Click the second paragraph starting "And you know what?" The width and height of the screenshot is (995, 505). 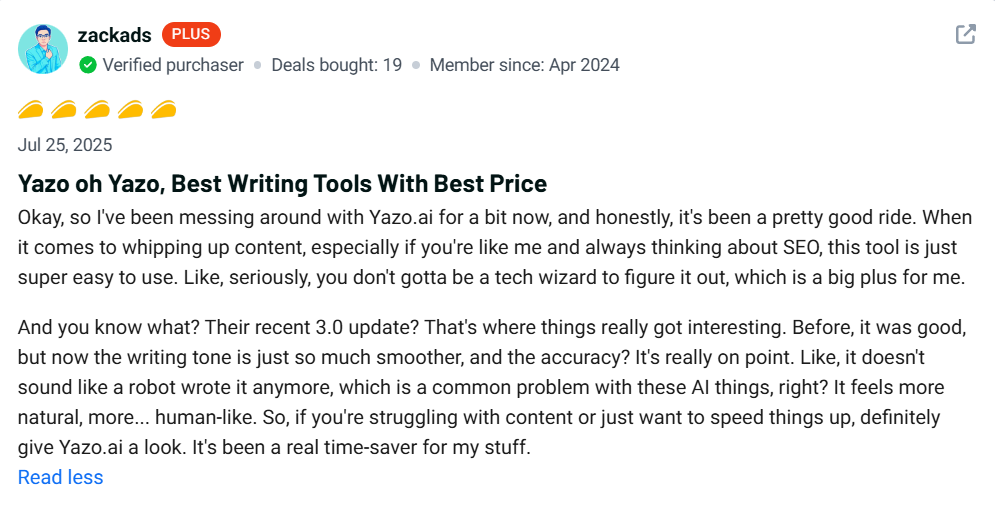480,387
